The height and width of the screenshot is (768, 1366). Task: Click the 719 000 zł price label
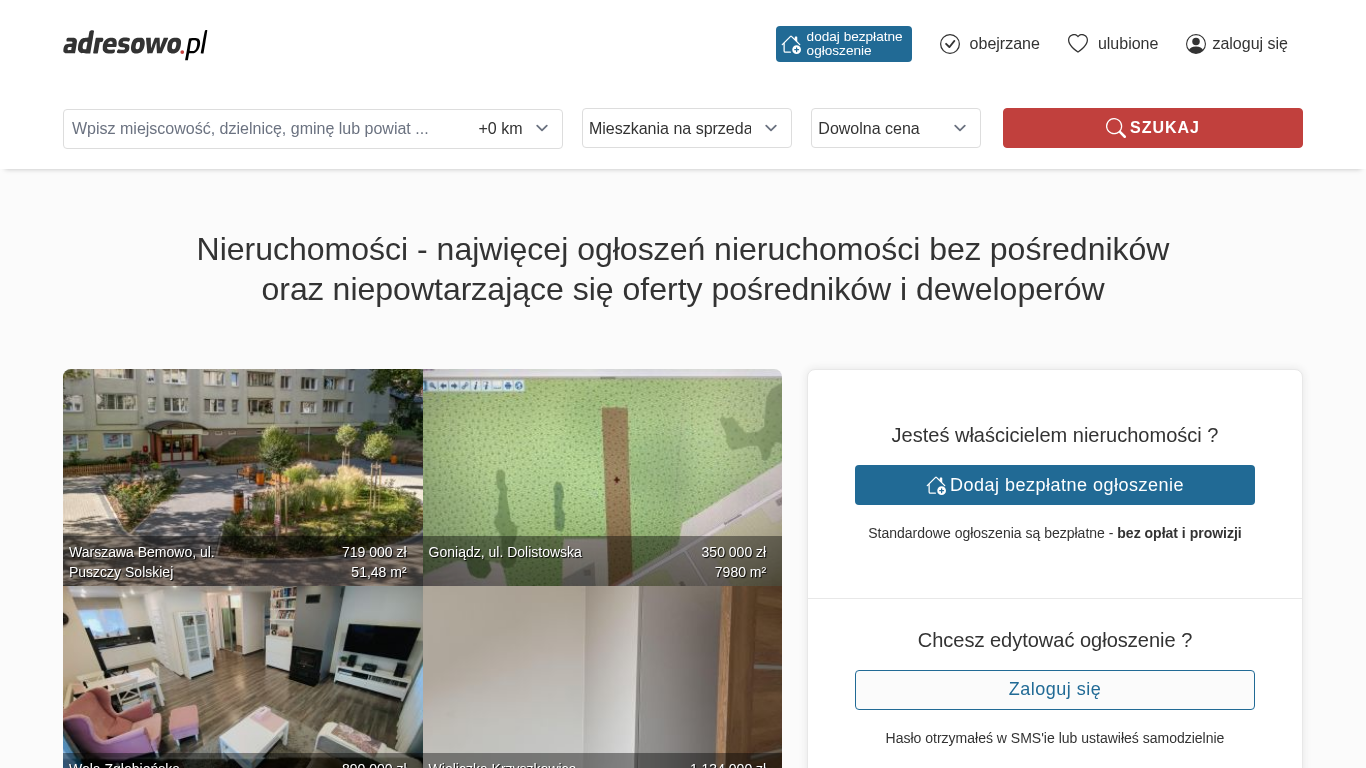click(x=374, y=552)
